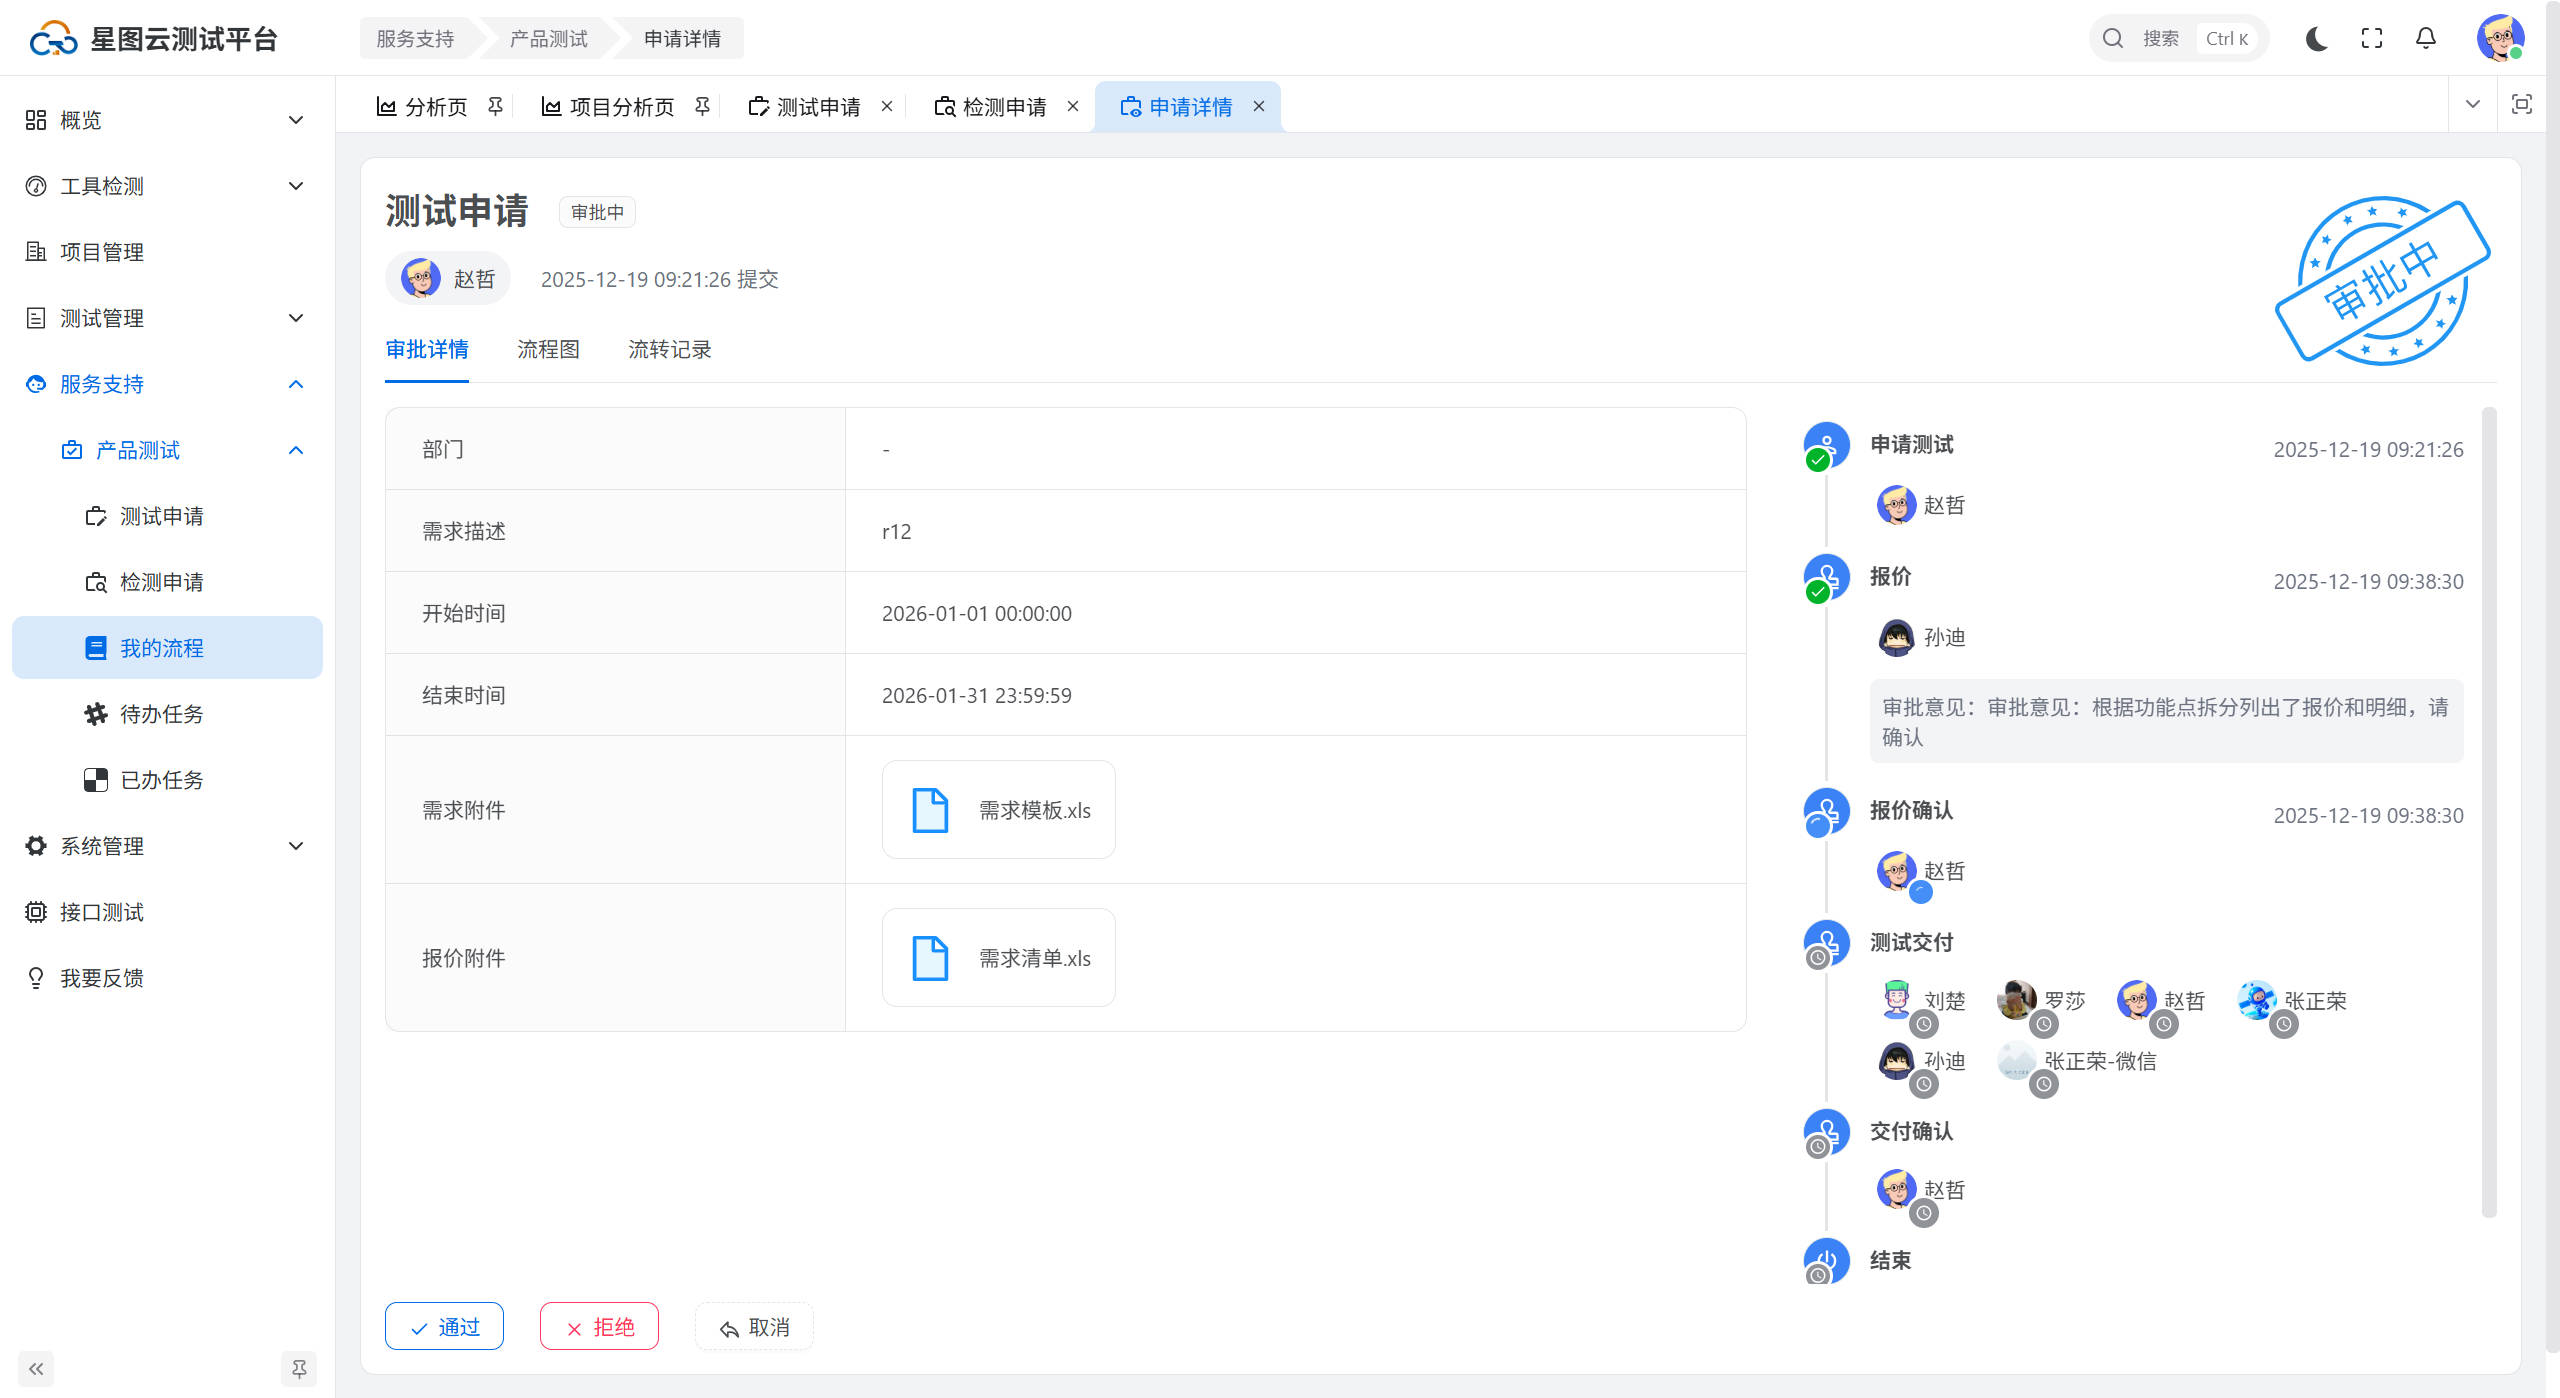Image resolution: width=2560 pixels, height=1398 pixels.
Task: Toggle dark mode moon icon
Action: 2316,38
